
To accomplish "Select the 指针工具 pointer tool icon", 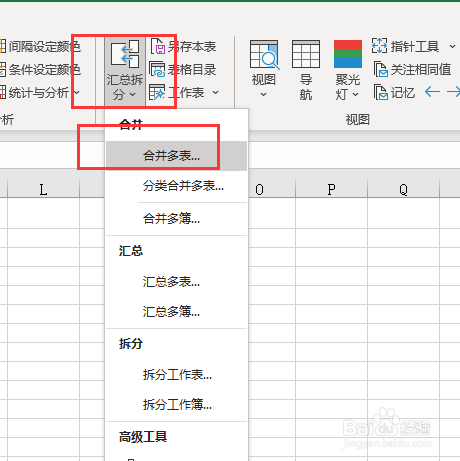I will 379,46.
